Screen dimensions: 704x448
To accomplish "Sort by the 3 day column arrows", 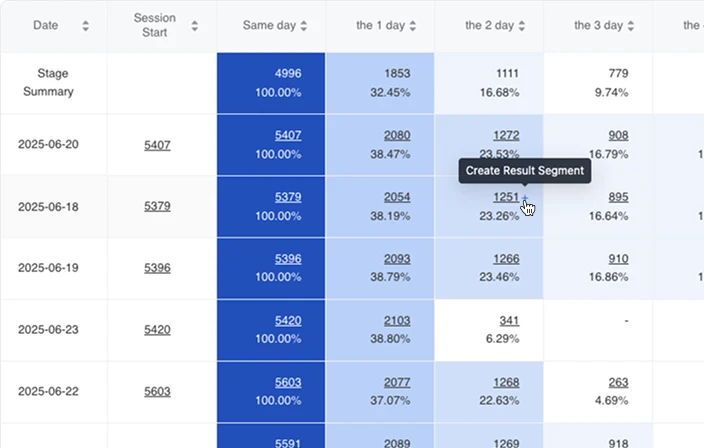I will tap(631, 26).
